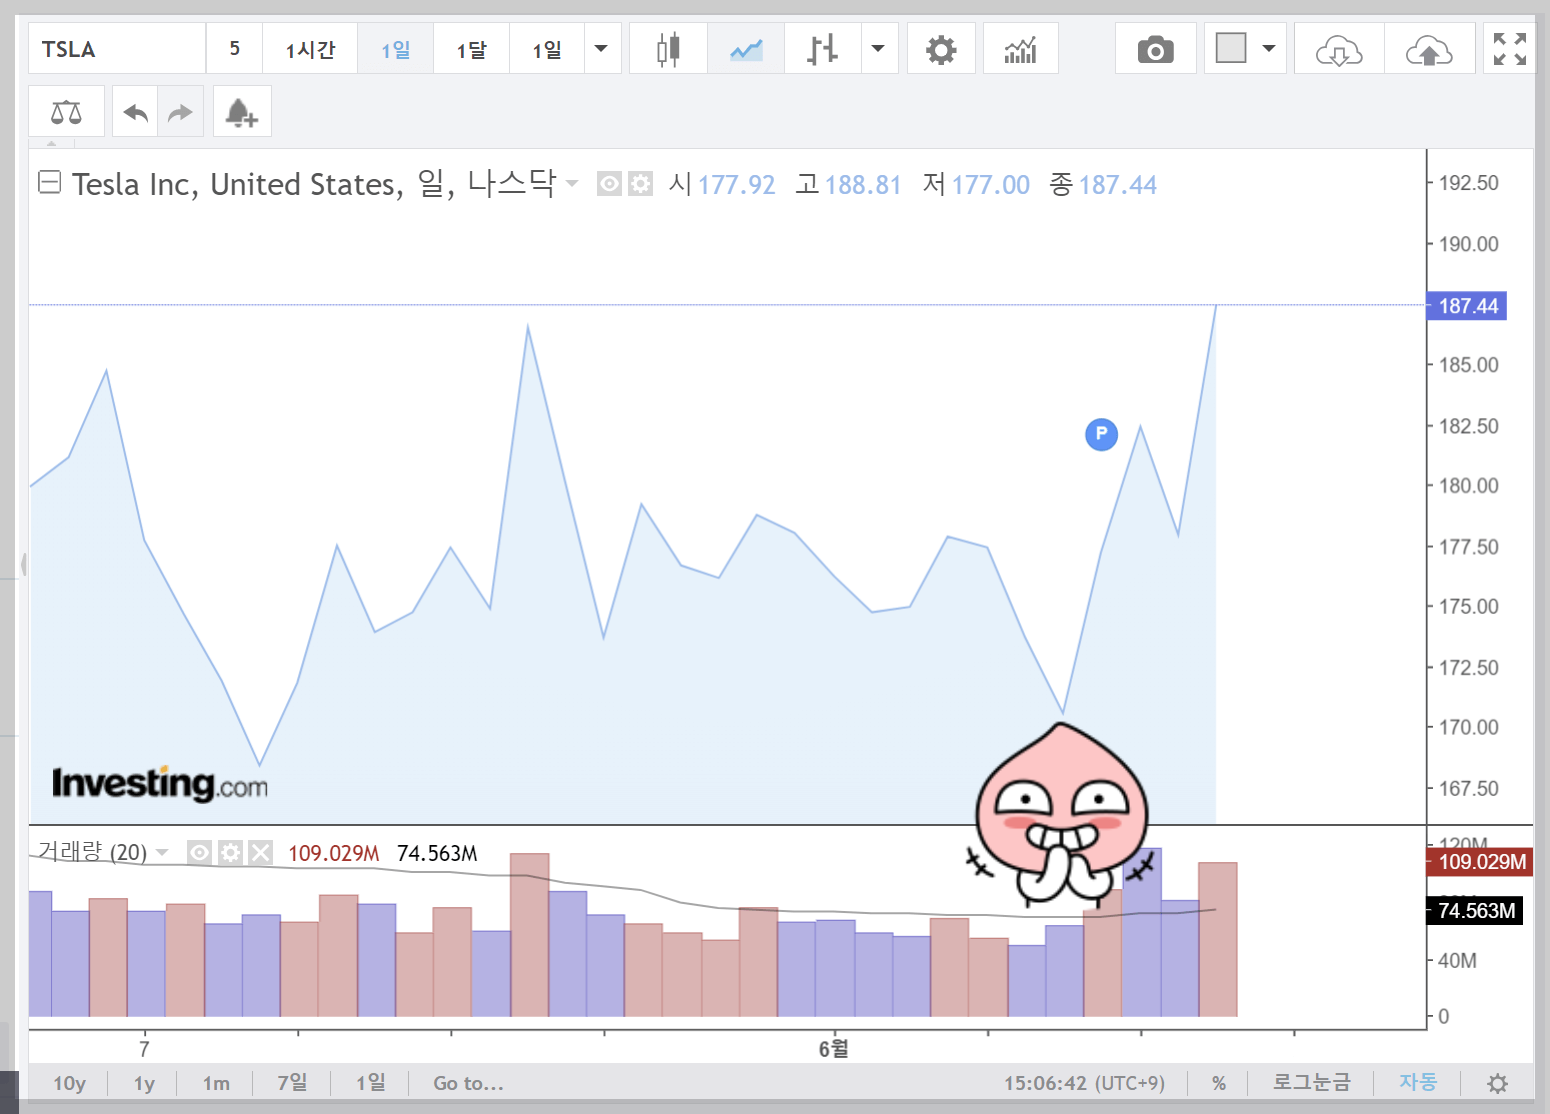Open the compare instruments scale icon
Screen dimensions: 1550x1114
[x=66, y=111]
